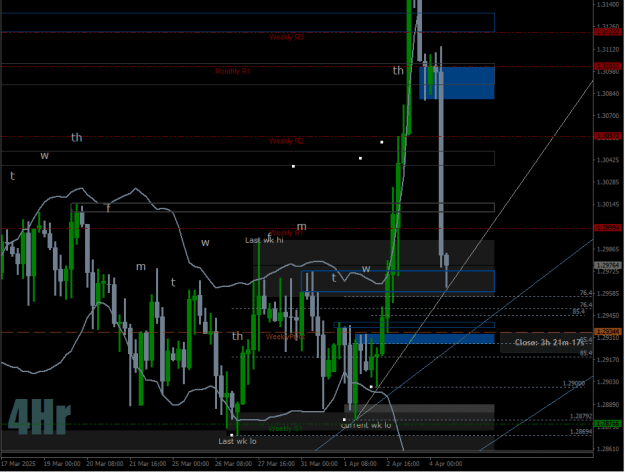Select the solid blue zone below the WeeklyPivot line

pyautogui.click(x=425, y=339)
